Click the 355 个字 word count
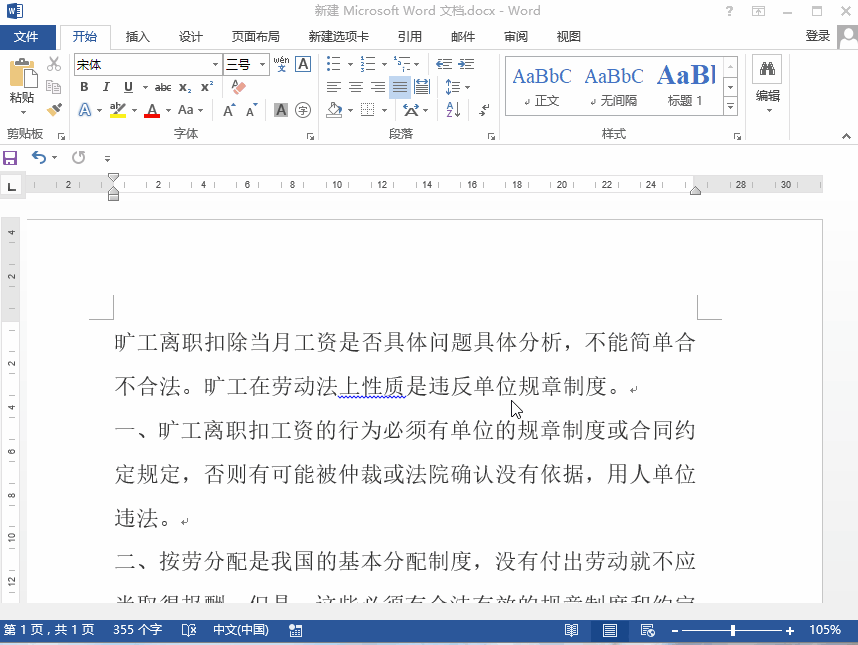Viewport: 858px width, 645px height. pyautogui.click(x=137, y=630)
